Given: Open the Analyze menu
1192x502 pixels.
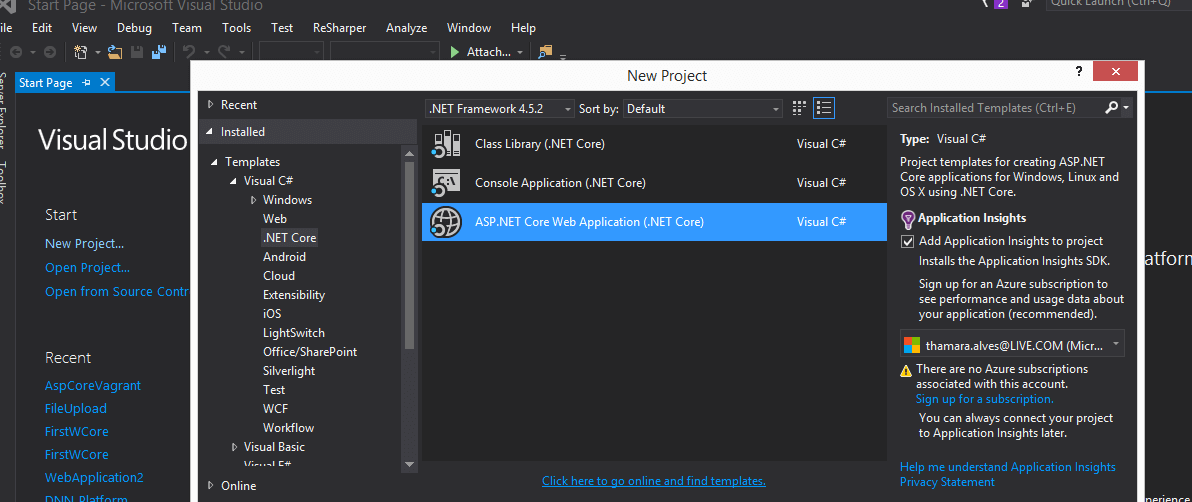Looking at the screenshot, I should [x=407, y=27].
